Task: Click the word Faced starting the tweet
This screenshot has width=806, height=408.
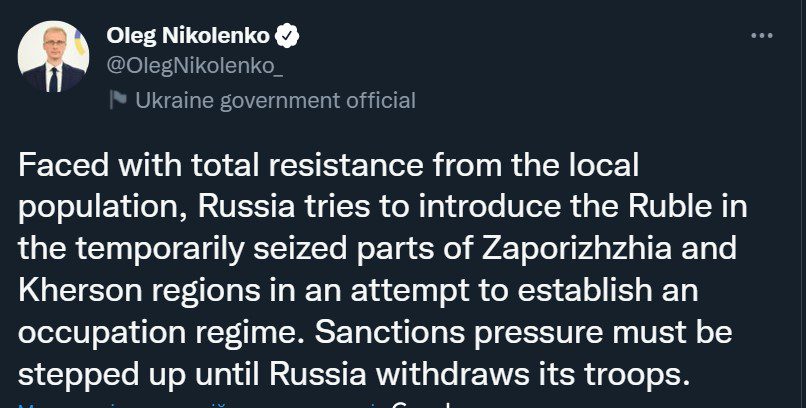Action: 64,165
